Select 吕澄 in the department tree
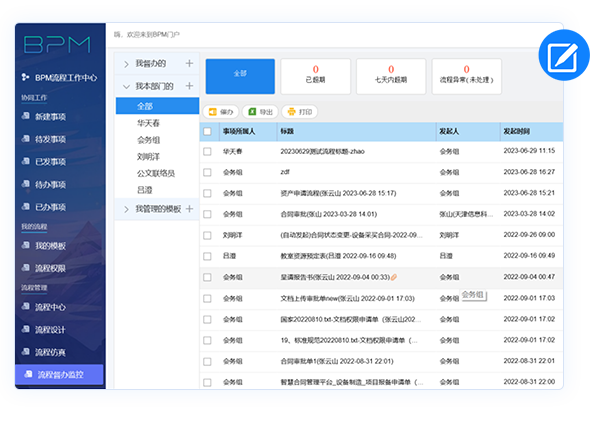Image resolution: width=605 pixels, height=428 pixels. point(144,190)
